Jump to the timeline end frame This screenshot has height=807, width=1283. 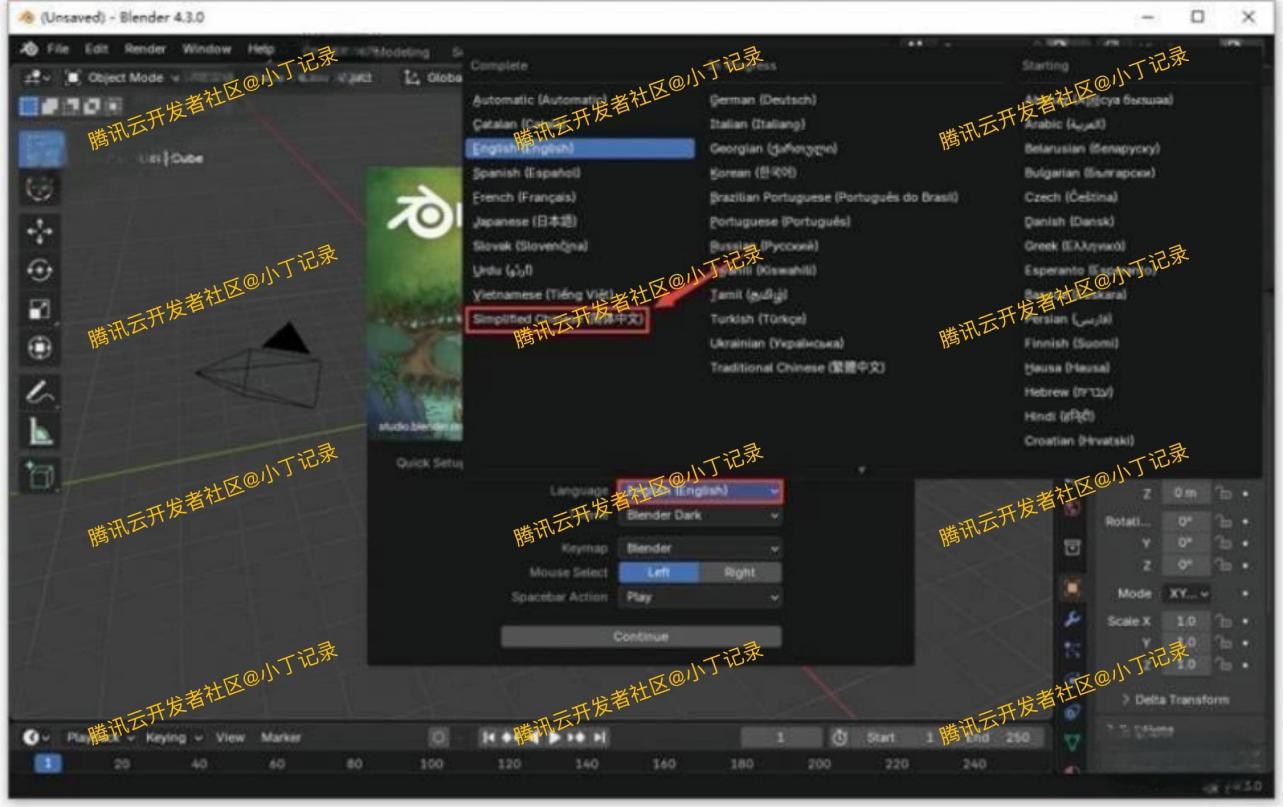coord(601,738)
